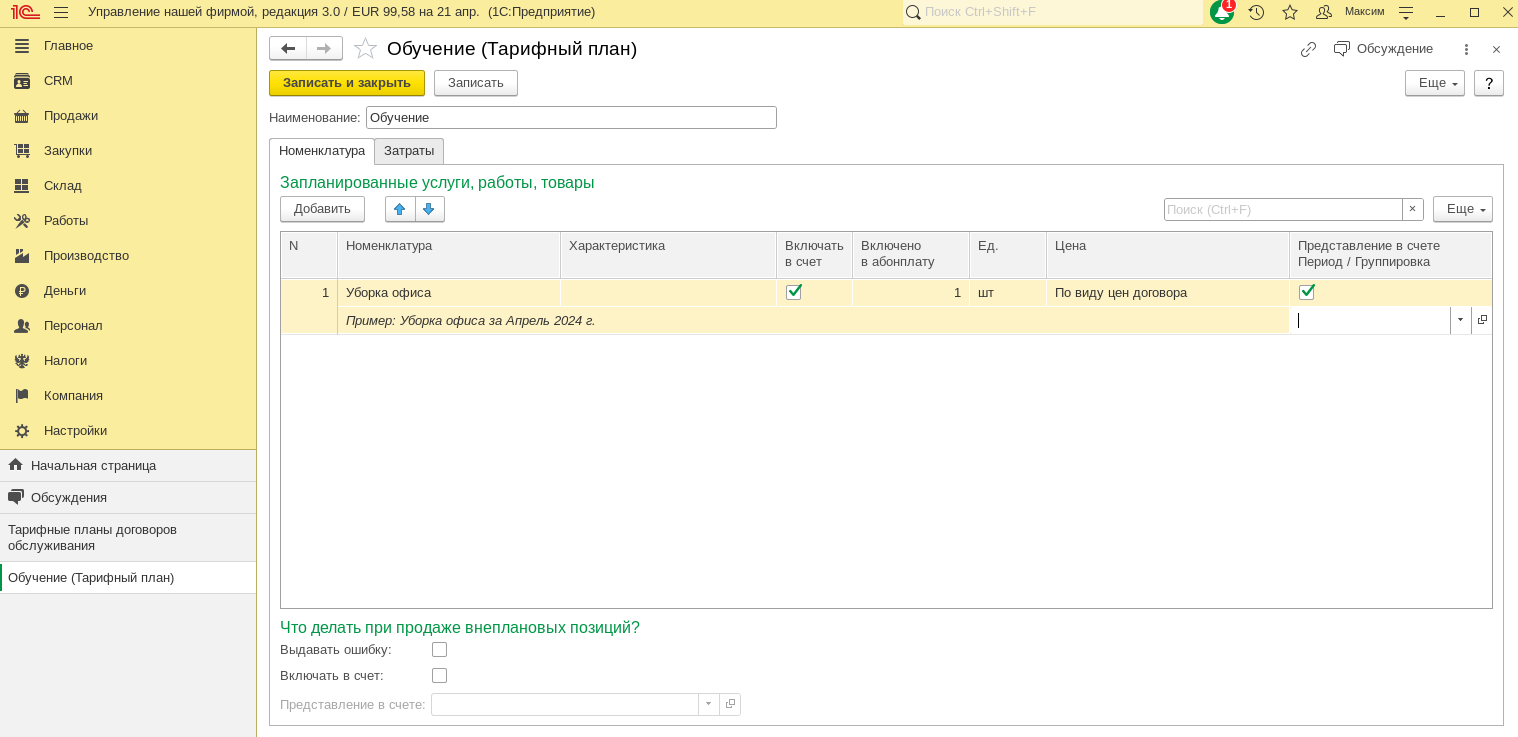1518x737 pixels.
Task: Click the Записать button
Action: coord(476,83)
